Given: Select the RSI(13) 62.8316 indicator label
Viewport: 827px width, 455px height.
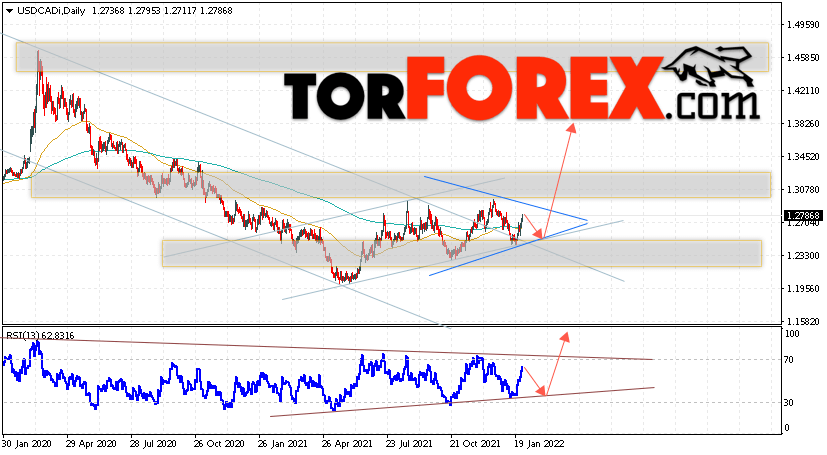Looking at the screenshot, I should pyautogui.click(x=40, y=335).
